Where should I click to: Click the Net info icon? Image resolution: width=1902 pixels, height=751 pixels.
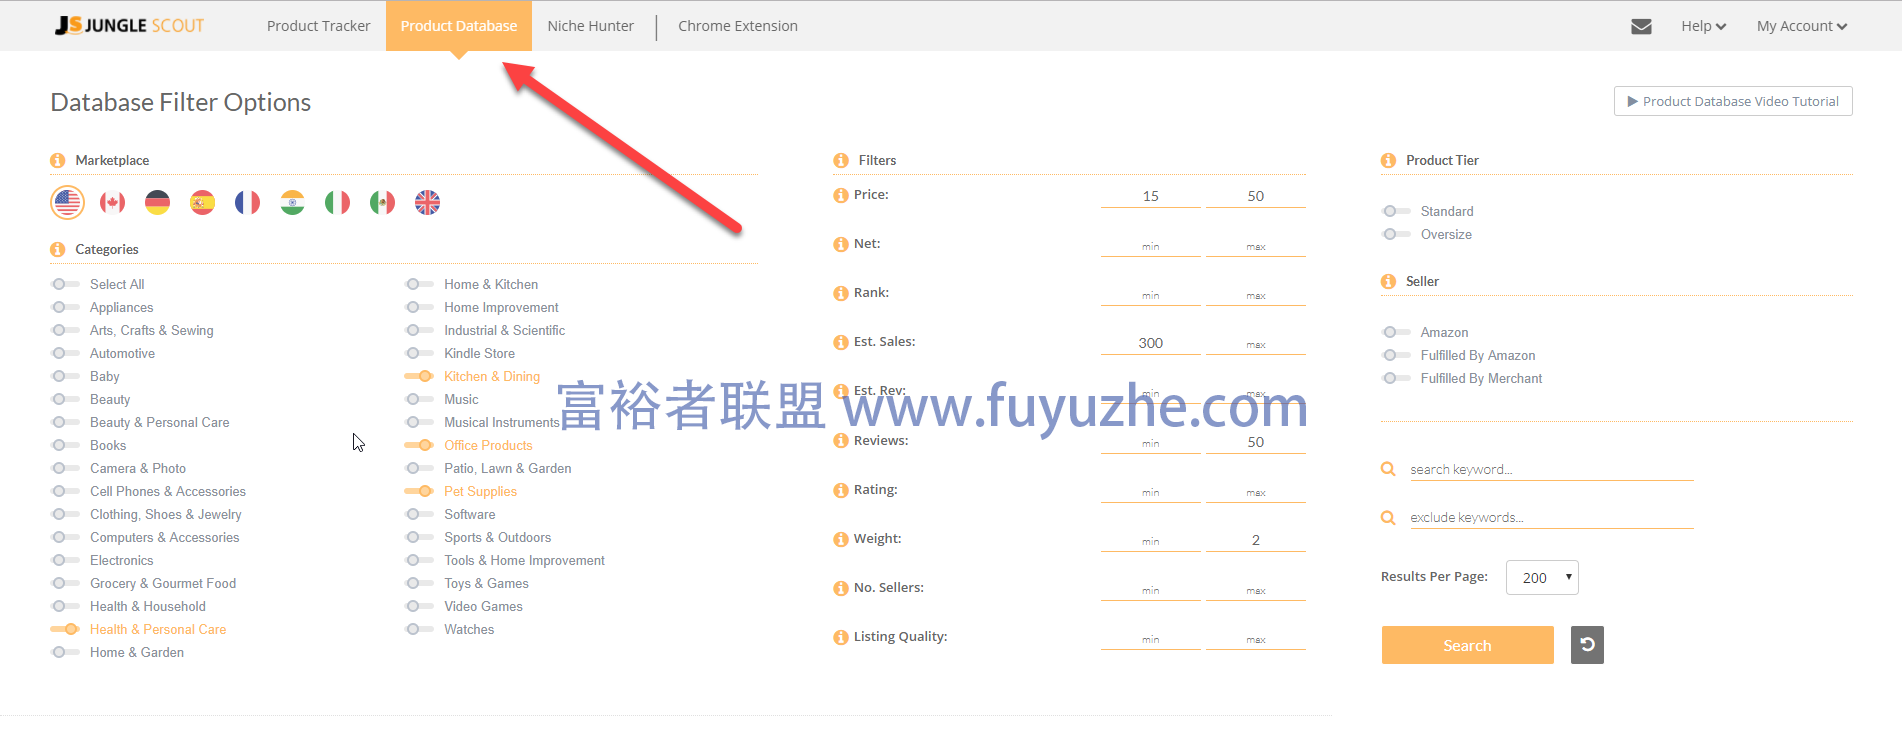[x=841, y=244]
